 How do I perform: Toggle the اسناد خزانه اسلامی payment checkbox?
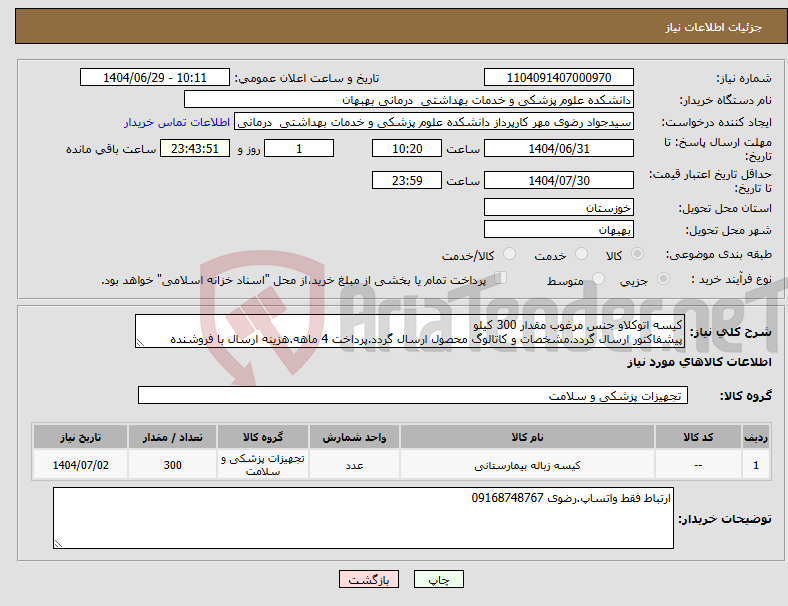click(x=500, y=277)
